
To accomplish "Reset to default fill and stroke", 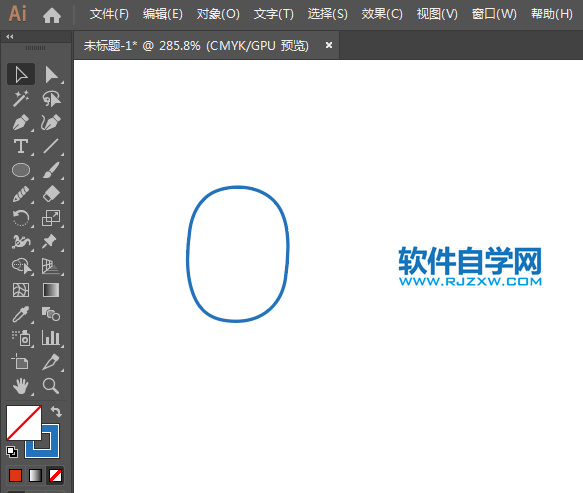I will tap(12, 452).
